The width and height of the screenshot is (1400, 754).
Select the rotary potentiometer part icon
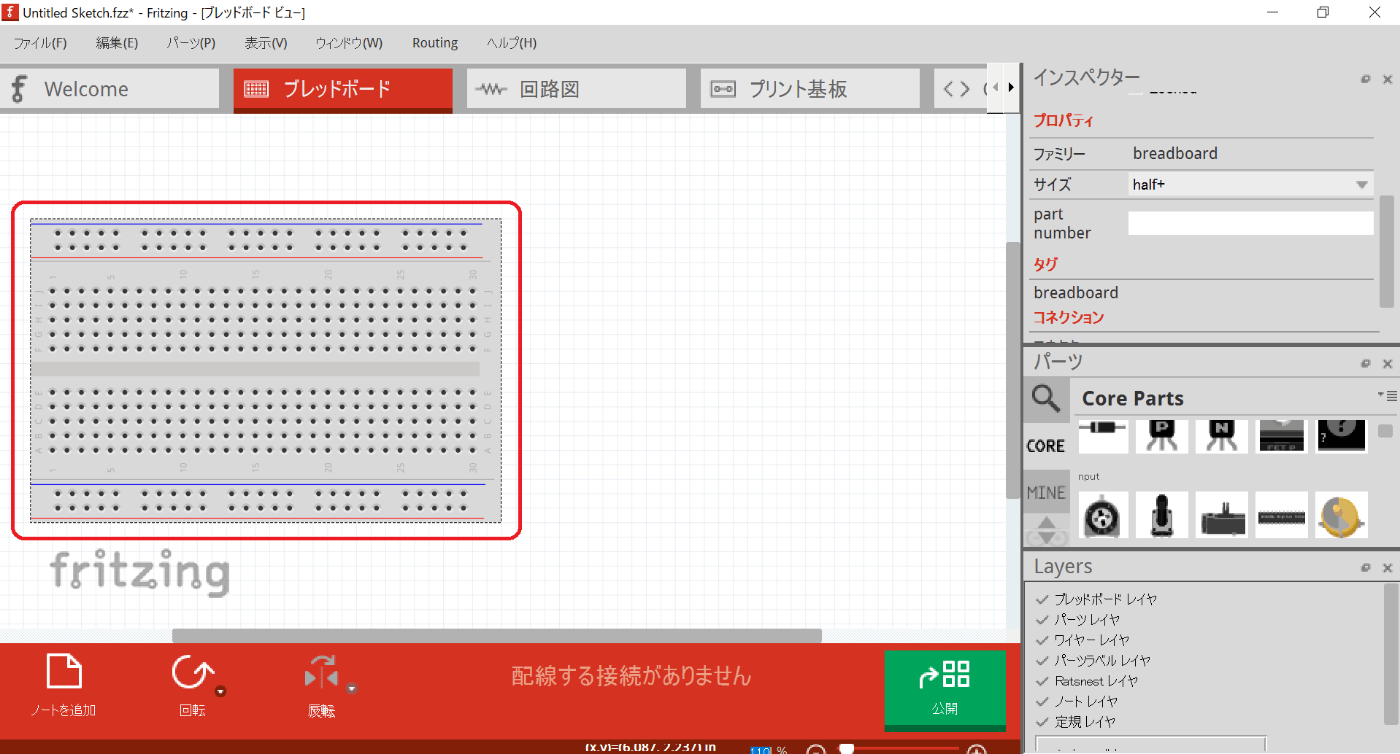1104,515
